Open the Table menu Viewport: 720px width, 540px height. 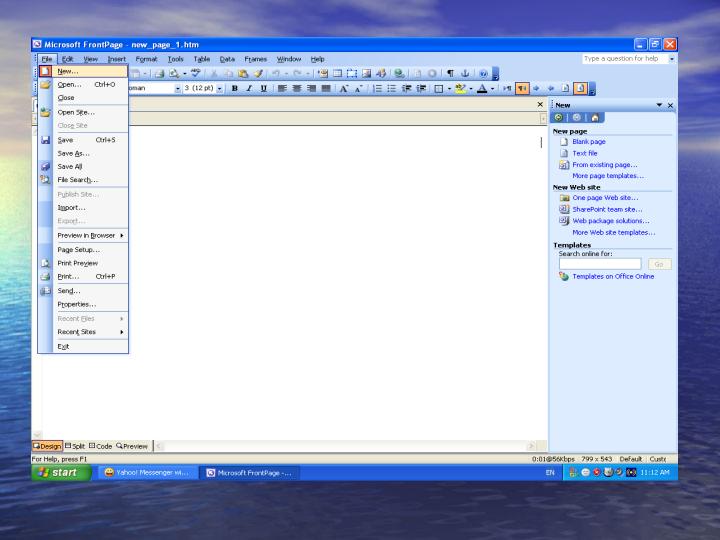pos(202,59)
